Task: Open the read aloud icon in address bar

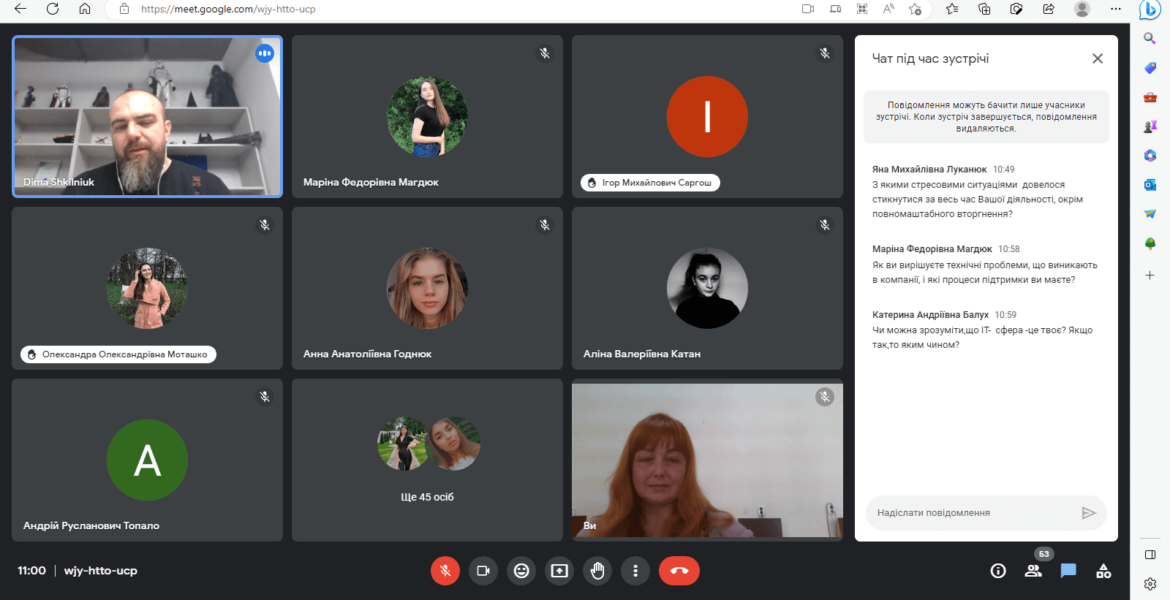Action: pyautogui.click(x=889, y=9)
